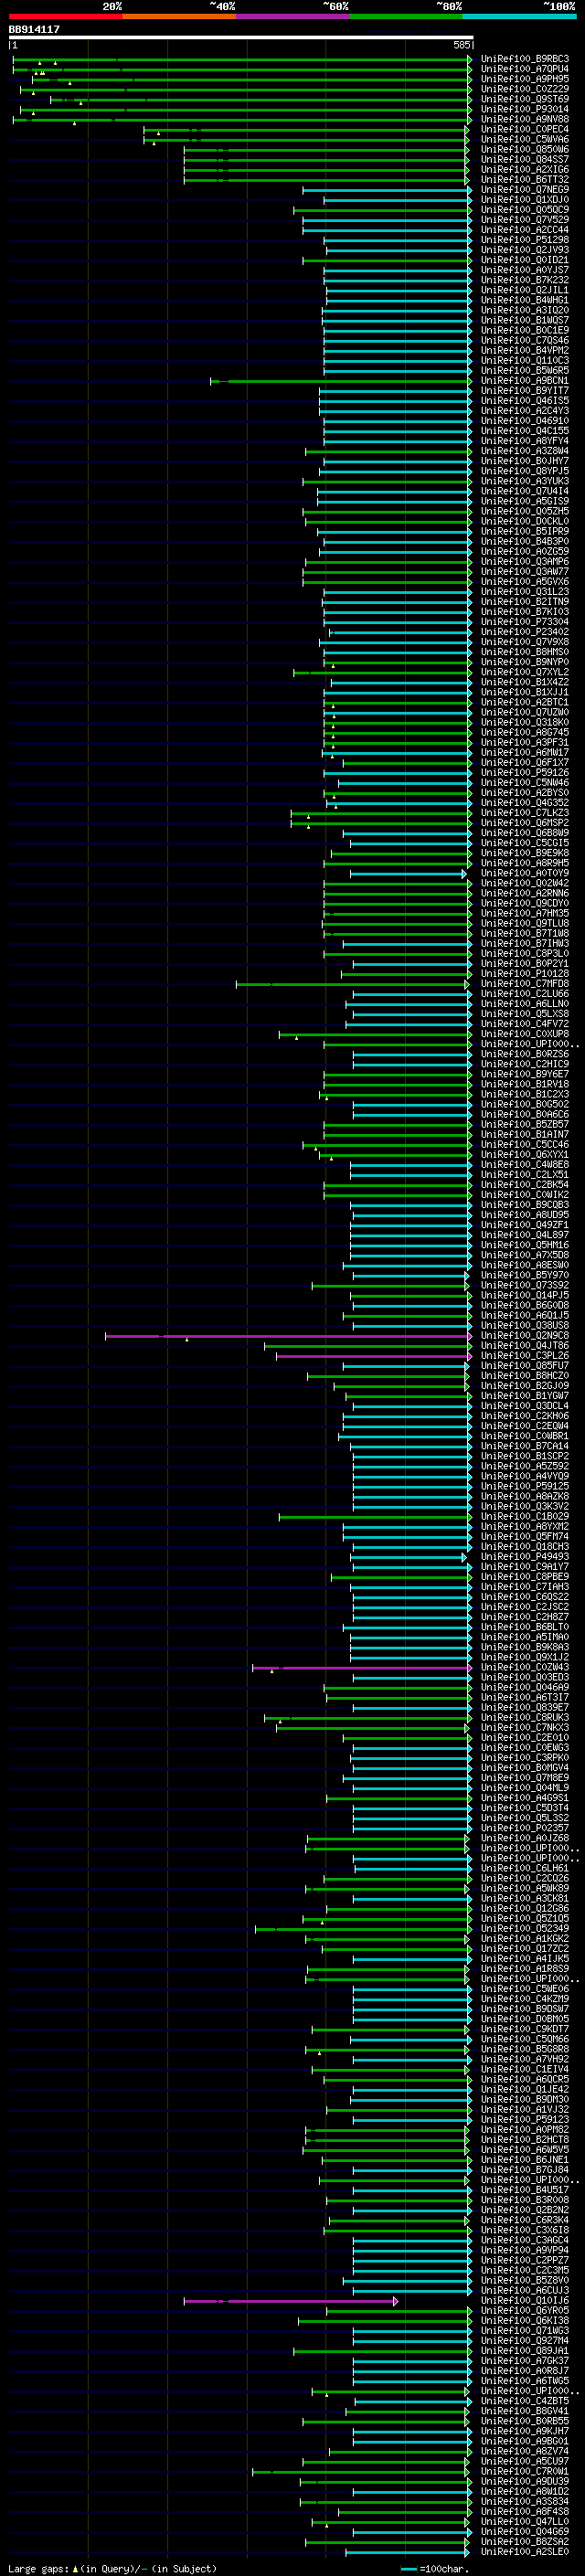Select hit label UniRef100_B6TT32
This screenshot has width=585, height=2576.
524,180
